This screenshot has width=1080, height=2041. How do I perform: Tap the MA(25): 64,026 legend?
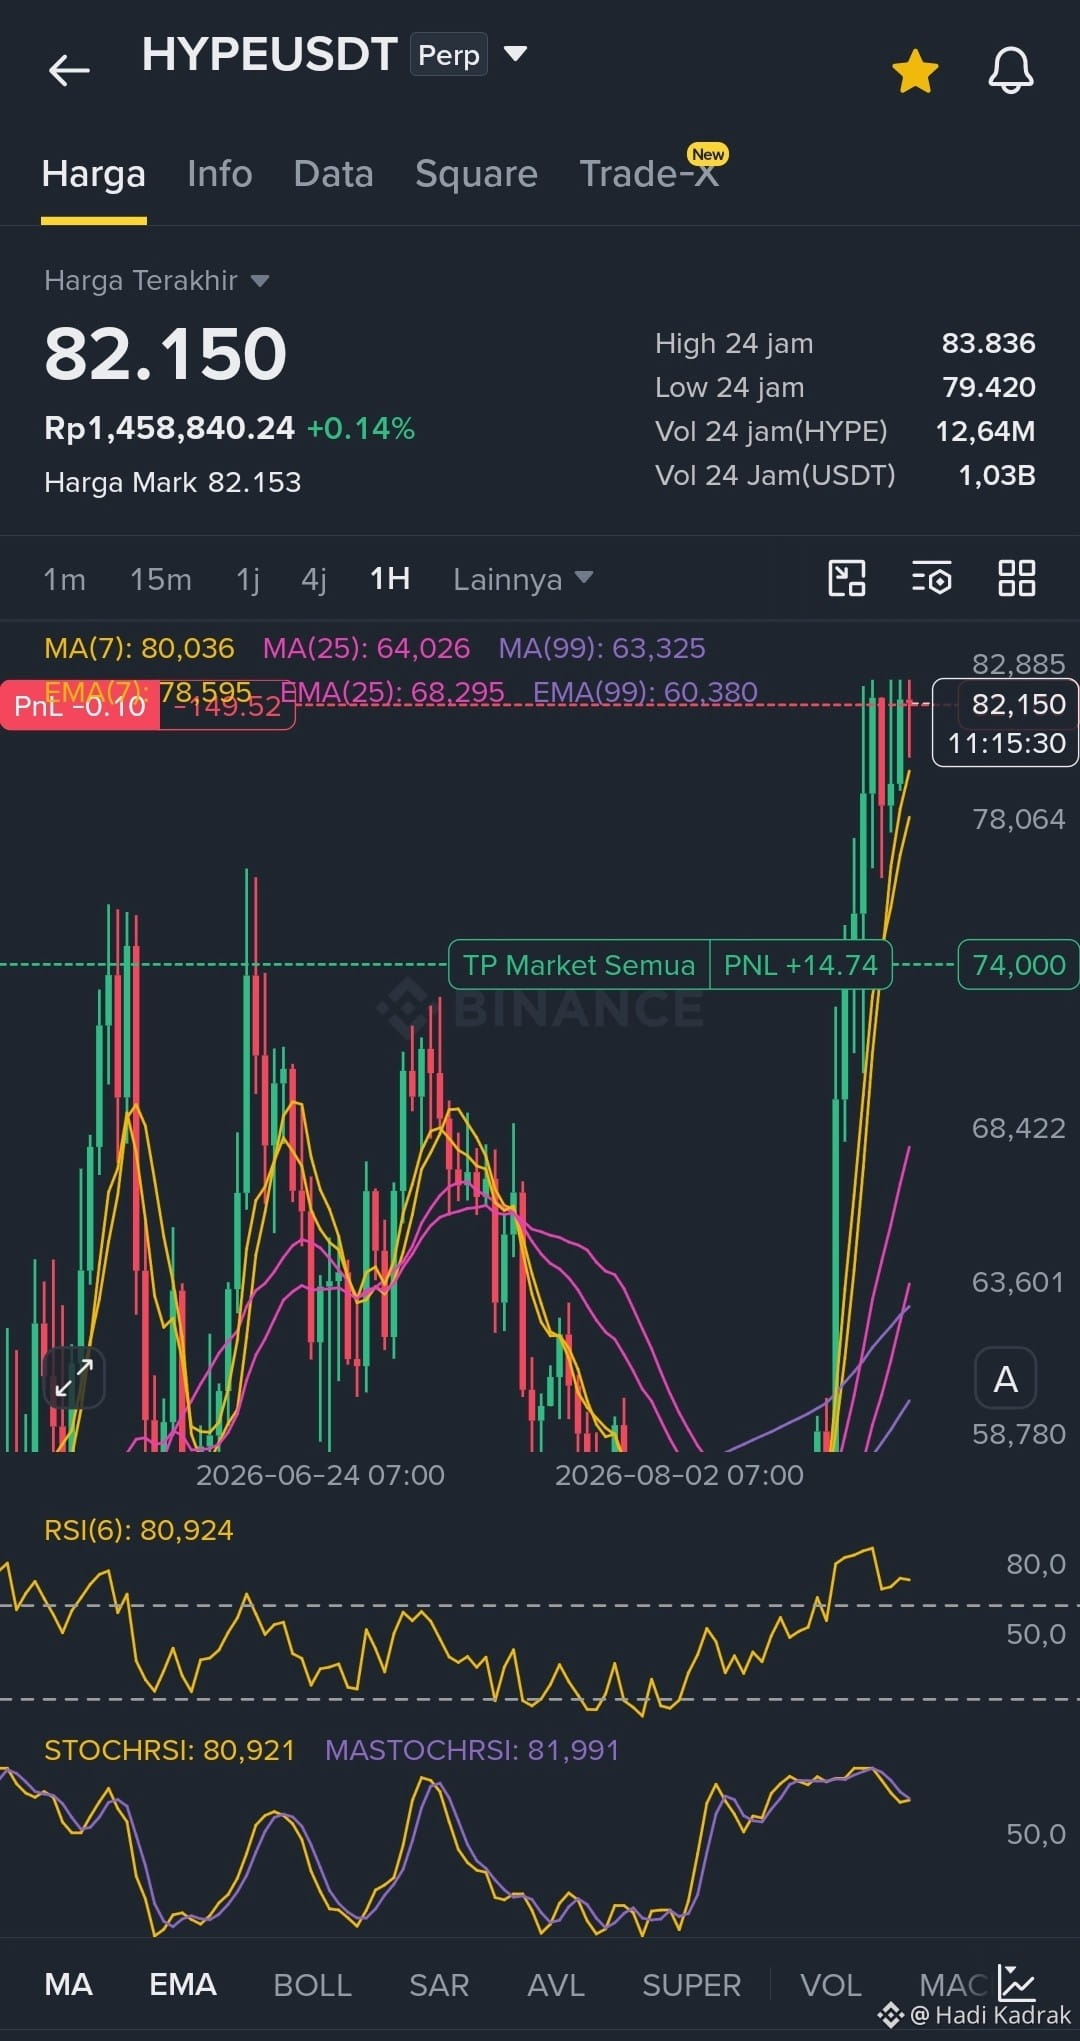click(x=366, y=648)
